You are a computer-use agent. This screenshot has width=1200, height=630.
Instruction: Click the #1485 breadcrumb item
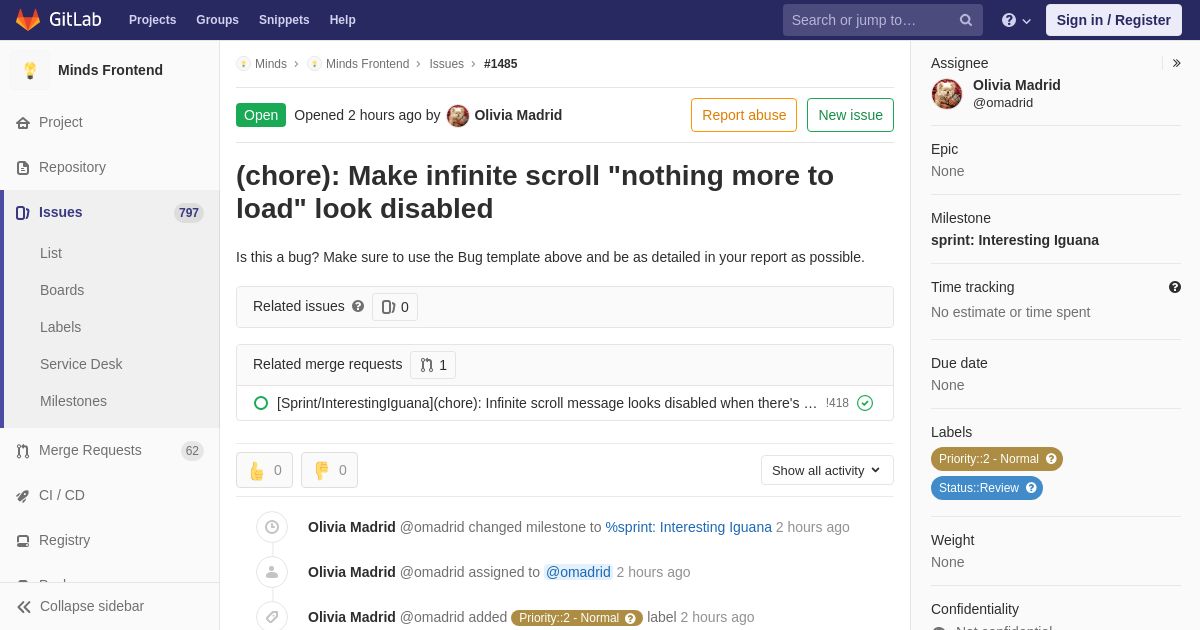501,64
